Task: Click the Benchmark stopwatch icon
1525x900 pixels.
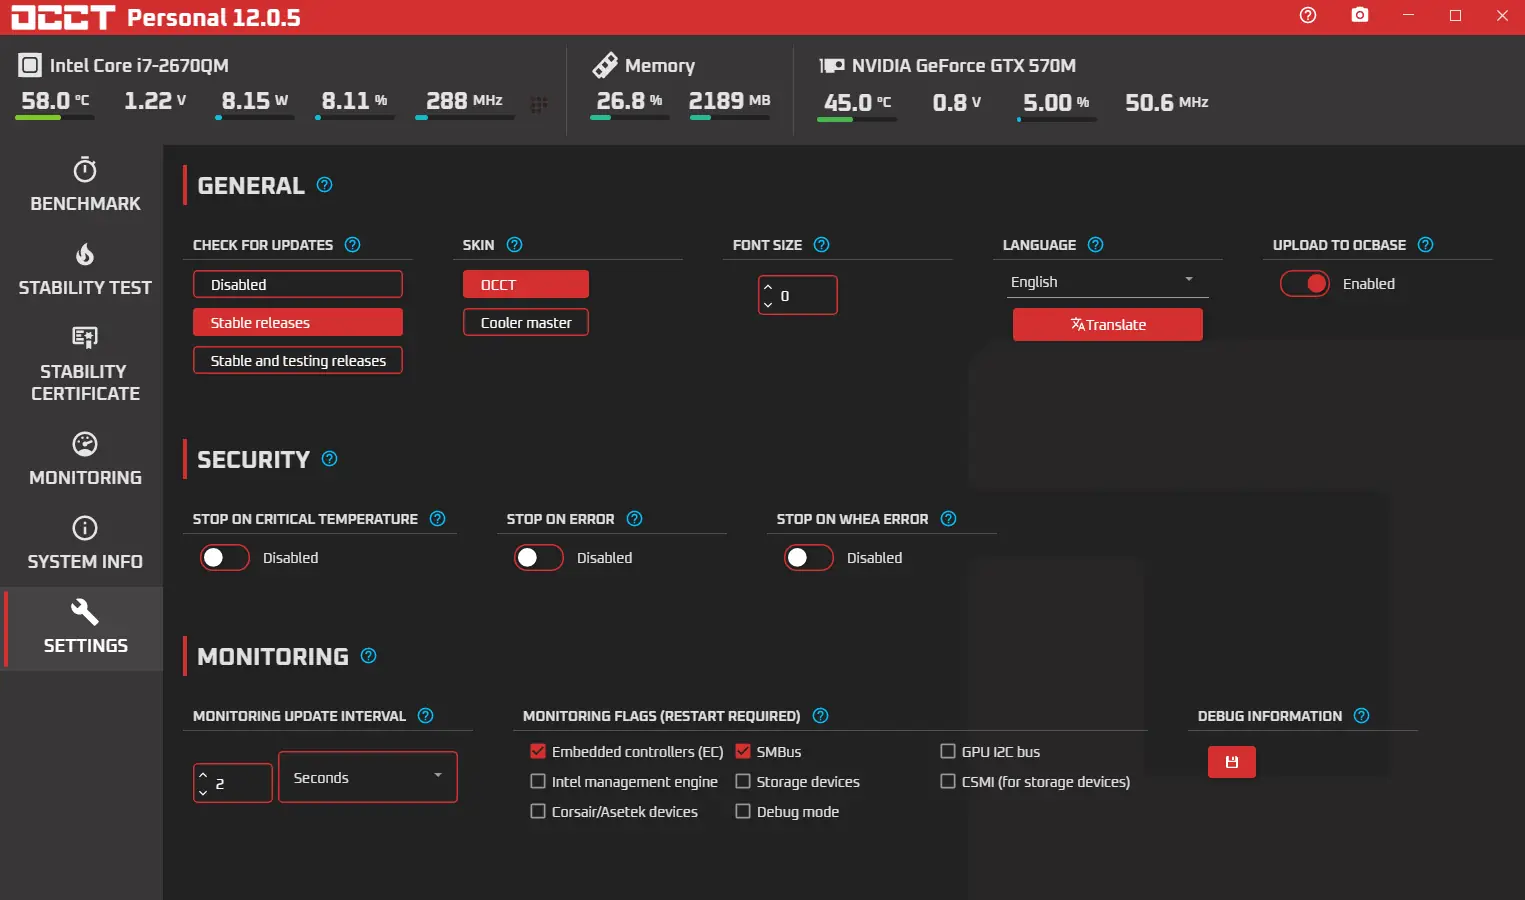Action: (85, 169)
